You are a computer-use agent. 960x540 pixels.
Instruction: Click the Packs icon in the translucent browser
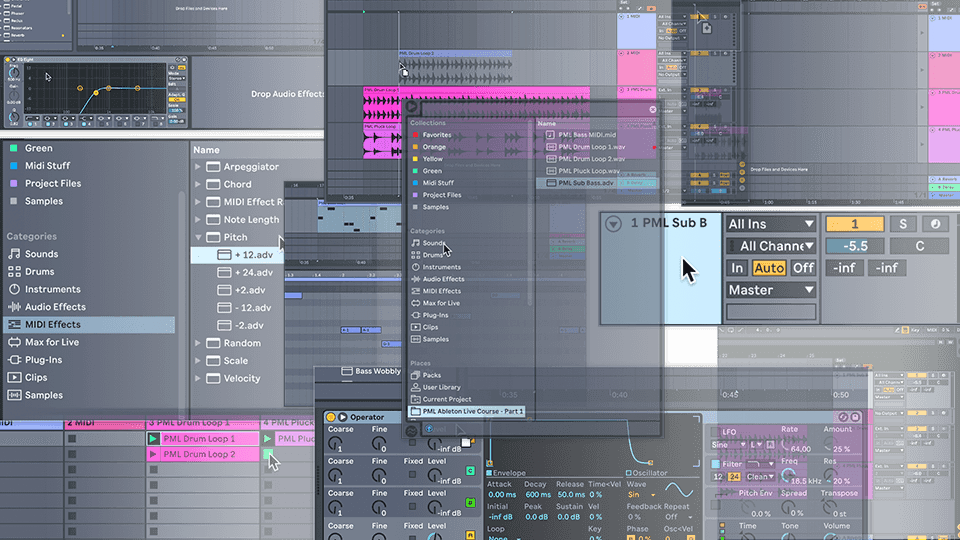click(416, 375)
